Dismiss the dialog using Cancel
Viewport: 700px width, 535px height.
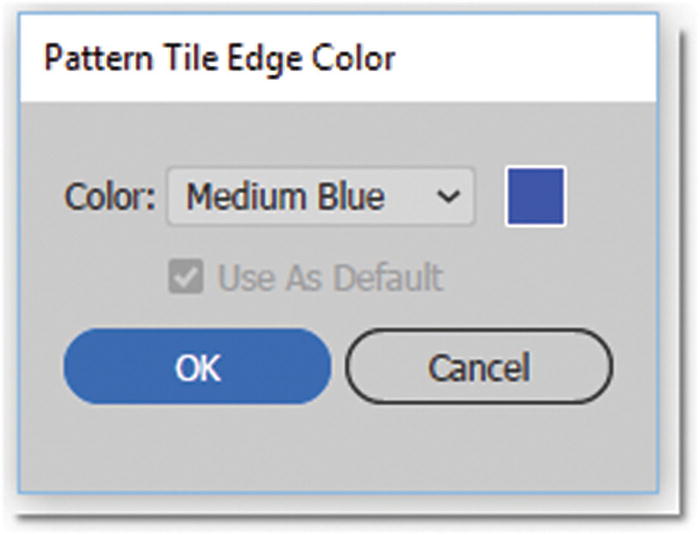pyautogui.click(x=478, y=367)
